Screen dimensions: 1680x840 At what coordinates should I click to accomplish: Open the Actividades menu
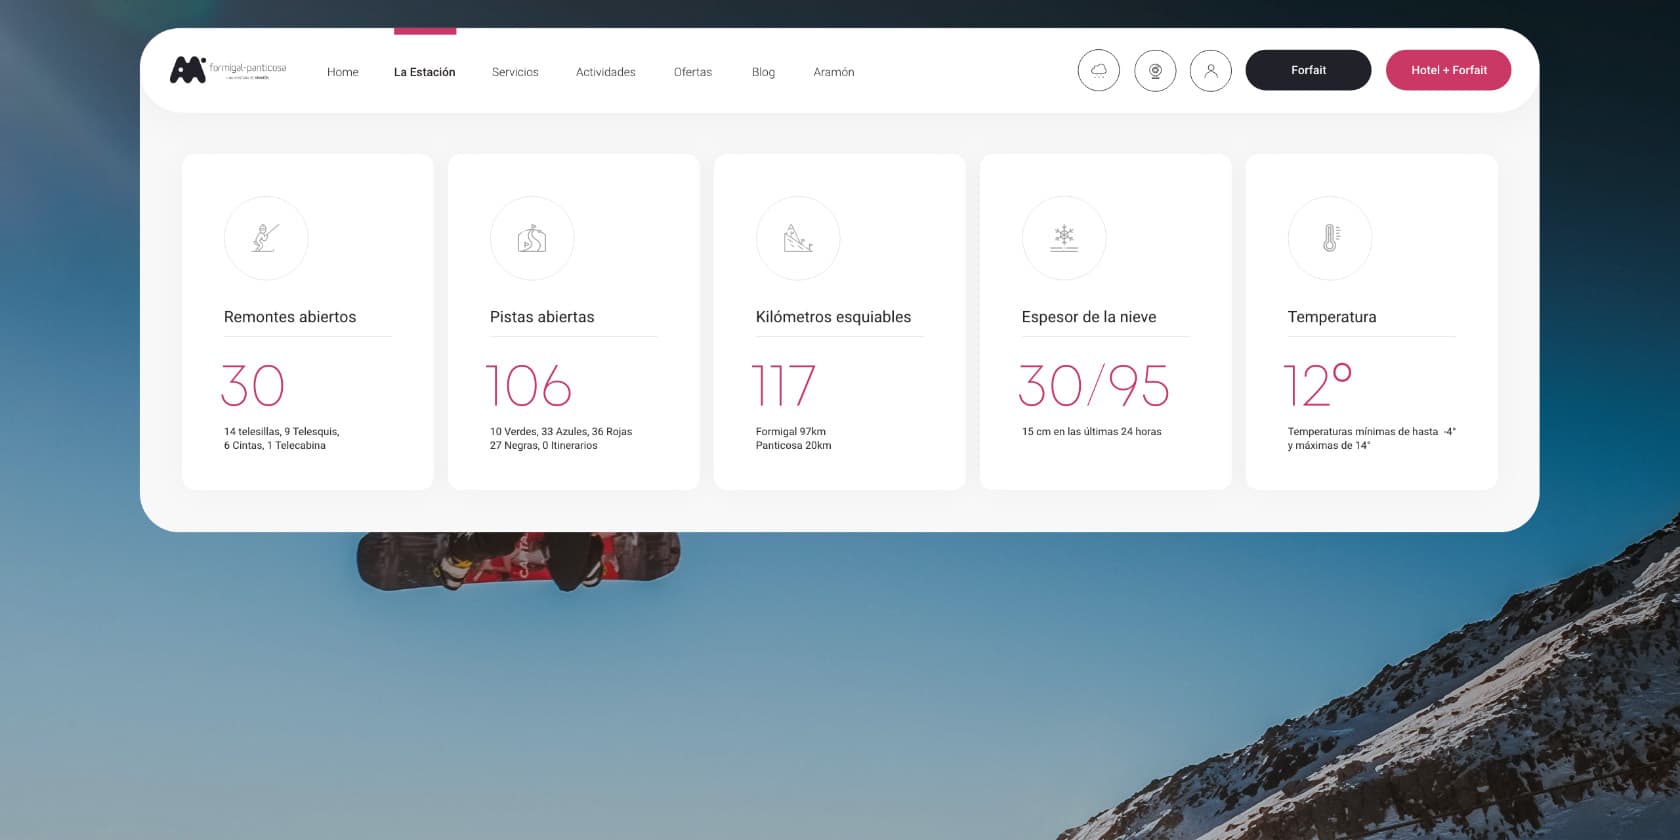(605, 72)
